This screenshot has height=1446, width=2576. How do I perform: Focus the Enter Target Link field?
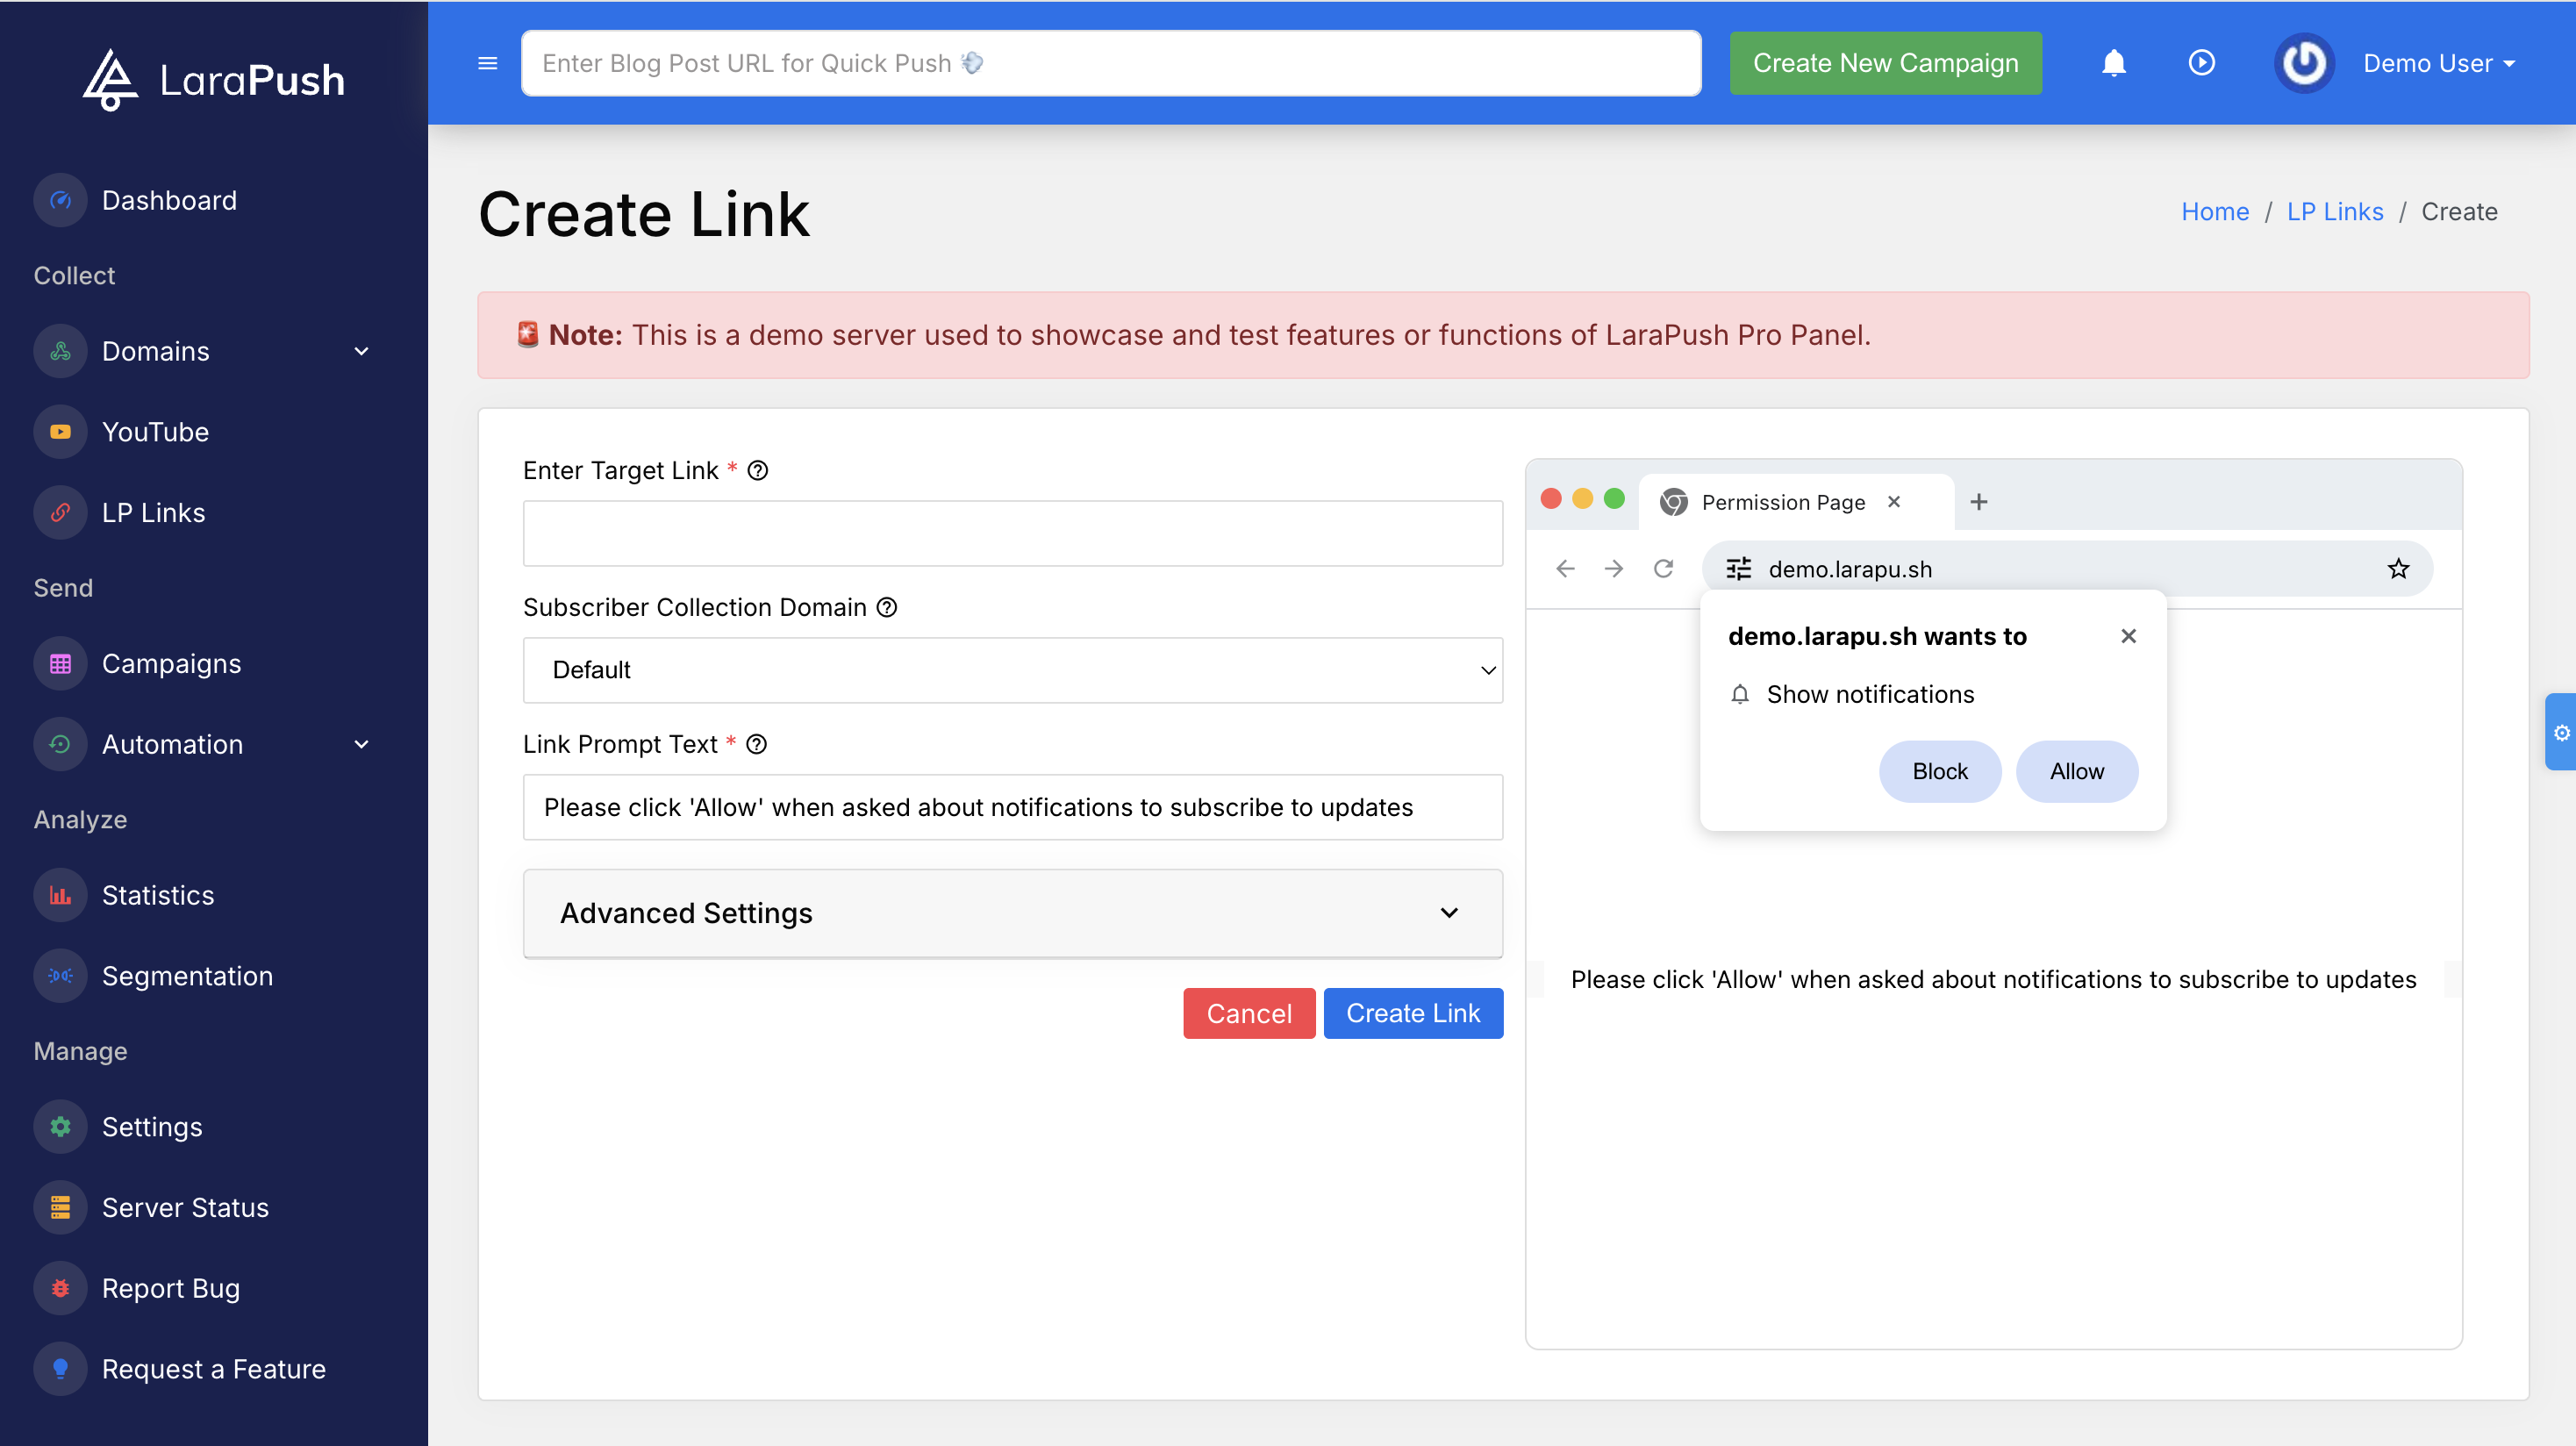(1012, 534)
